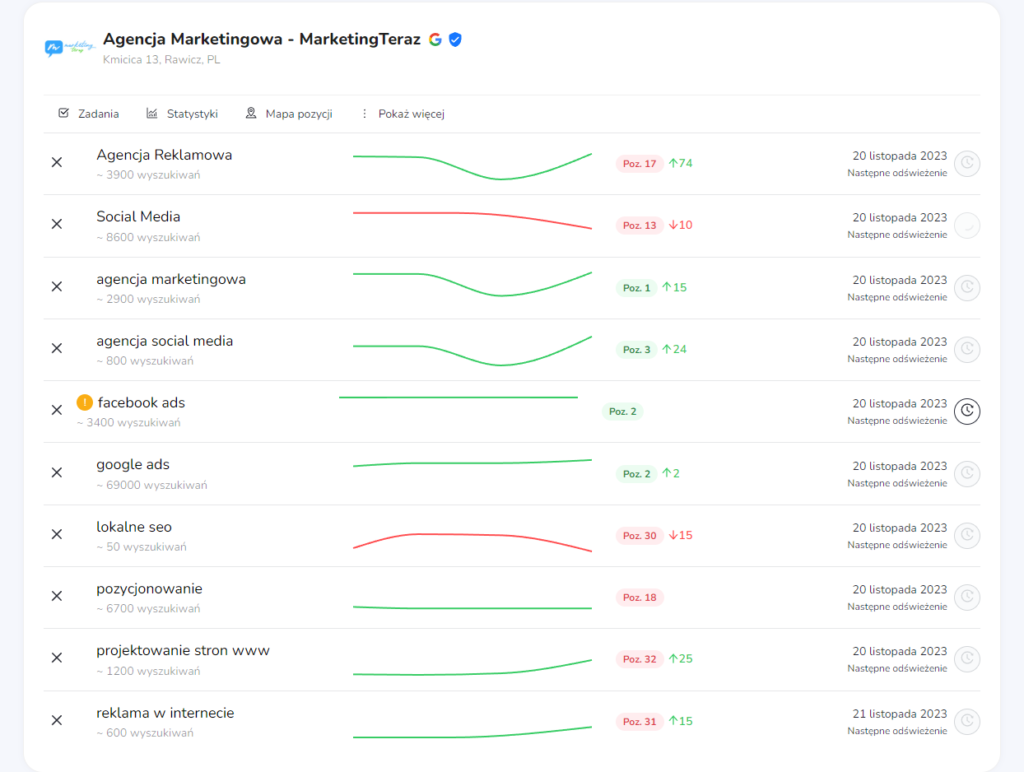Open the Statystyki tab
This screenshot has width=1024, height=772.
pos(182,114)
